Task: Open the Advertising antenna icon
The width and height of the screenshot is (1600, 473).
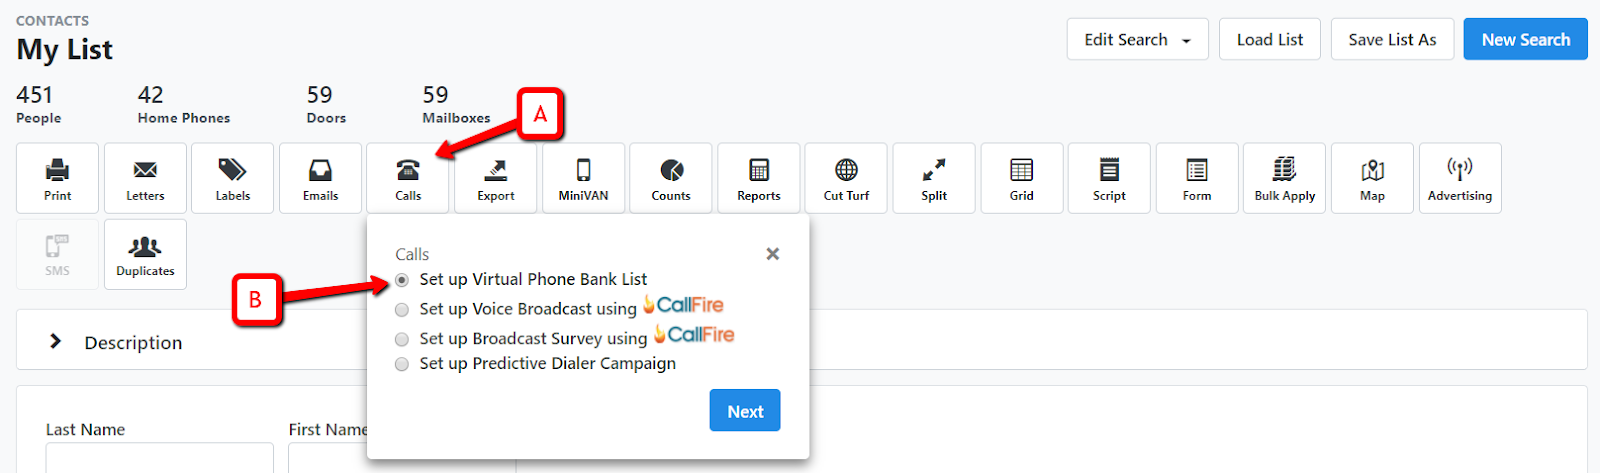Action: (1460, 168)
